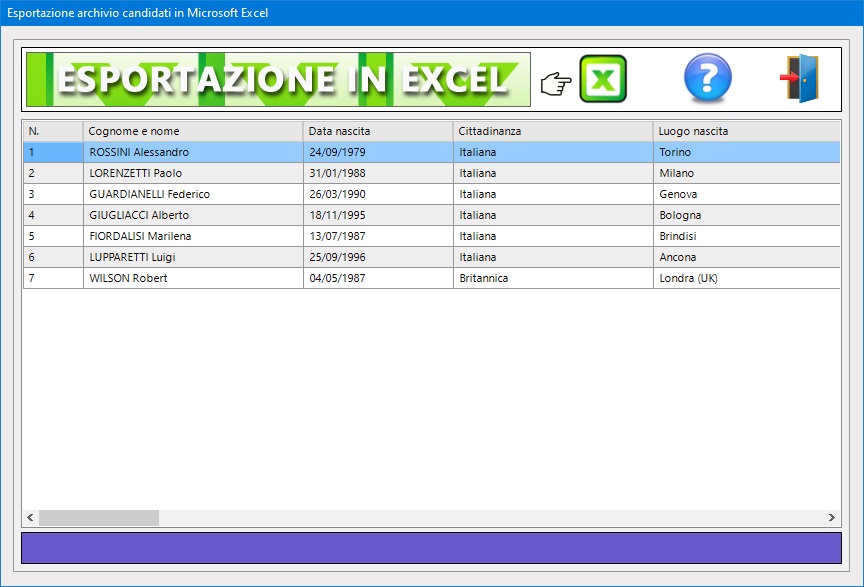Click the green Excel export icon
This screenshot has height=587, width=864.
pos(603,79)
